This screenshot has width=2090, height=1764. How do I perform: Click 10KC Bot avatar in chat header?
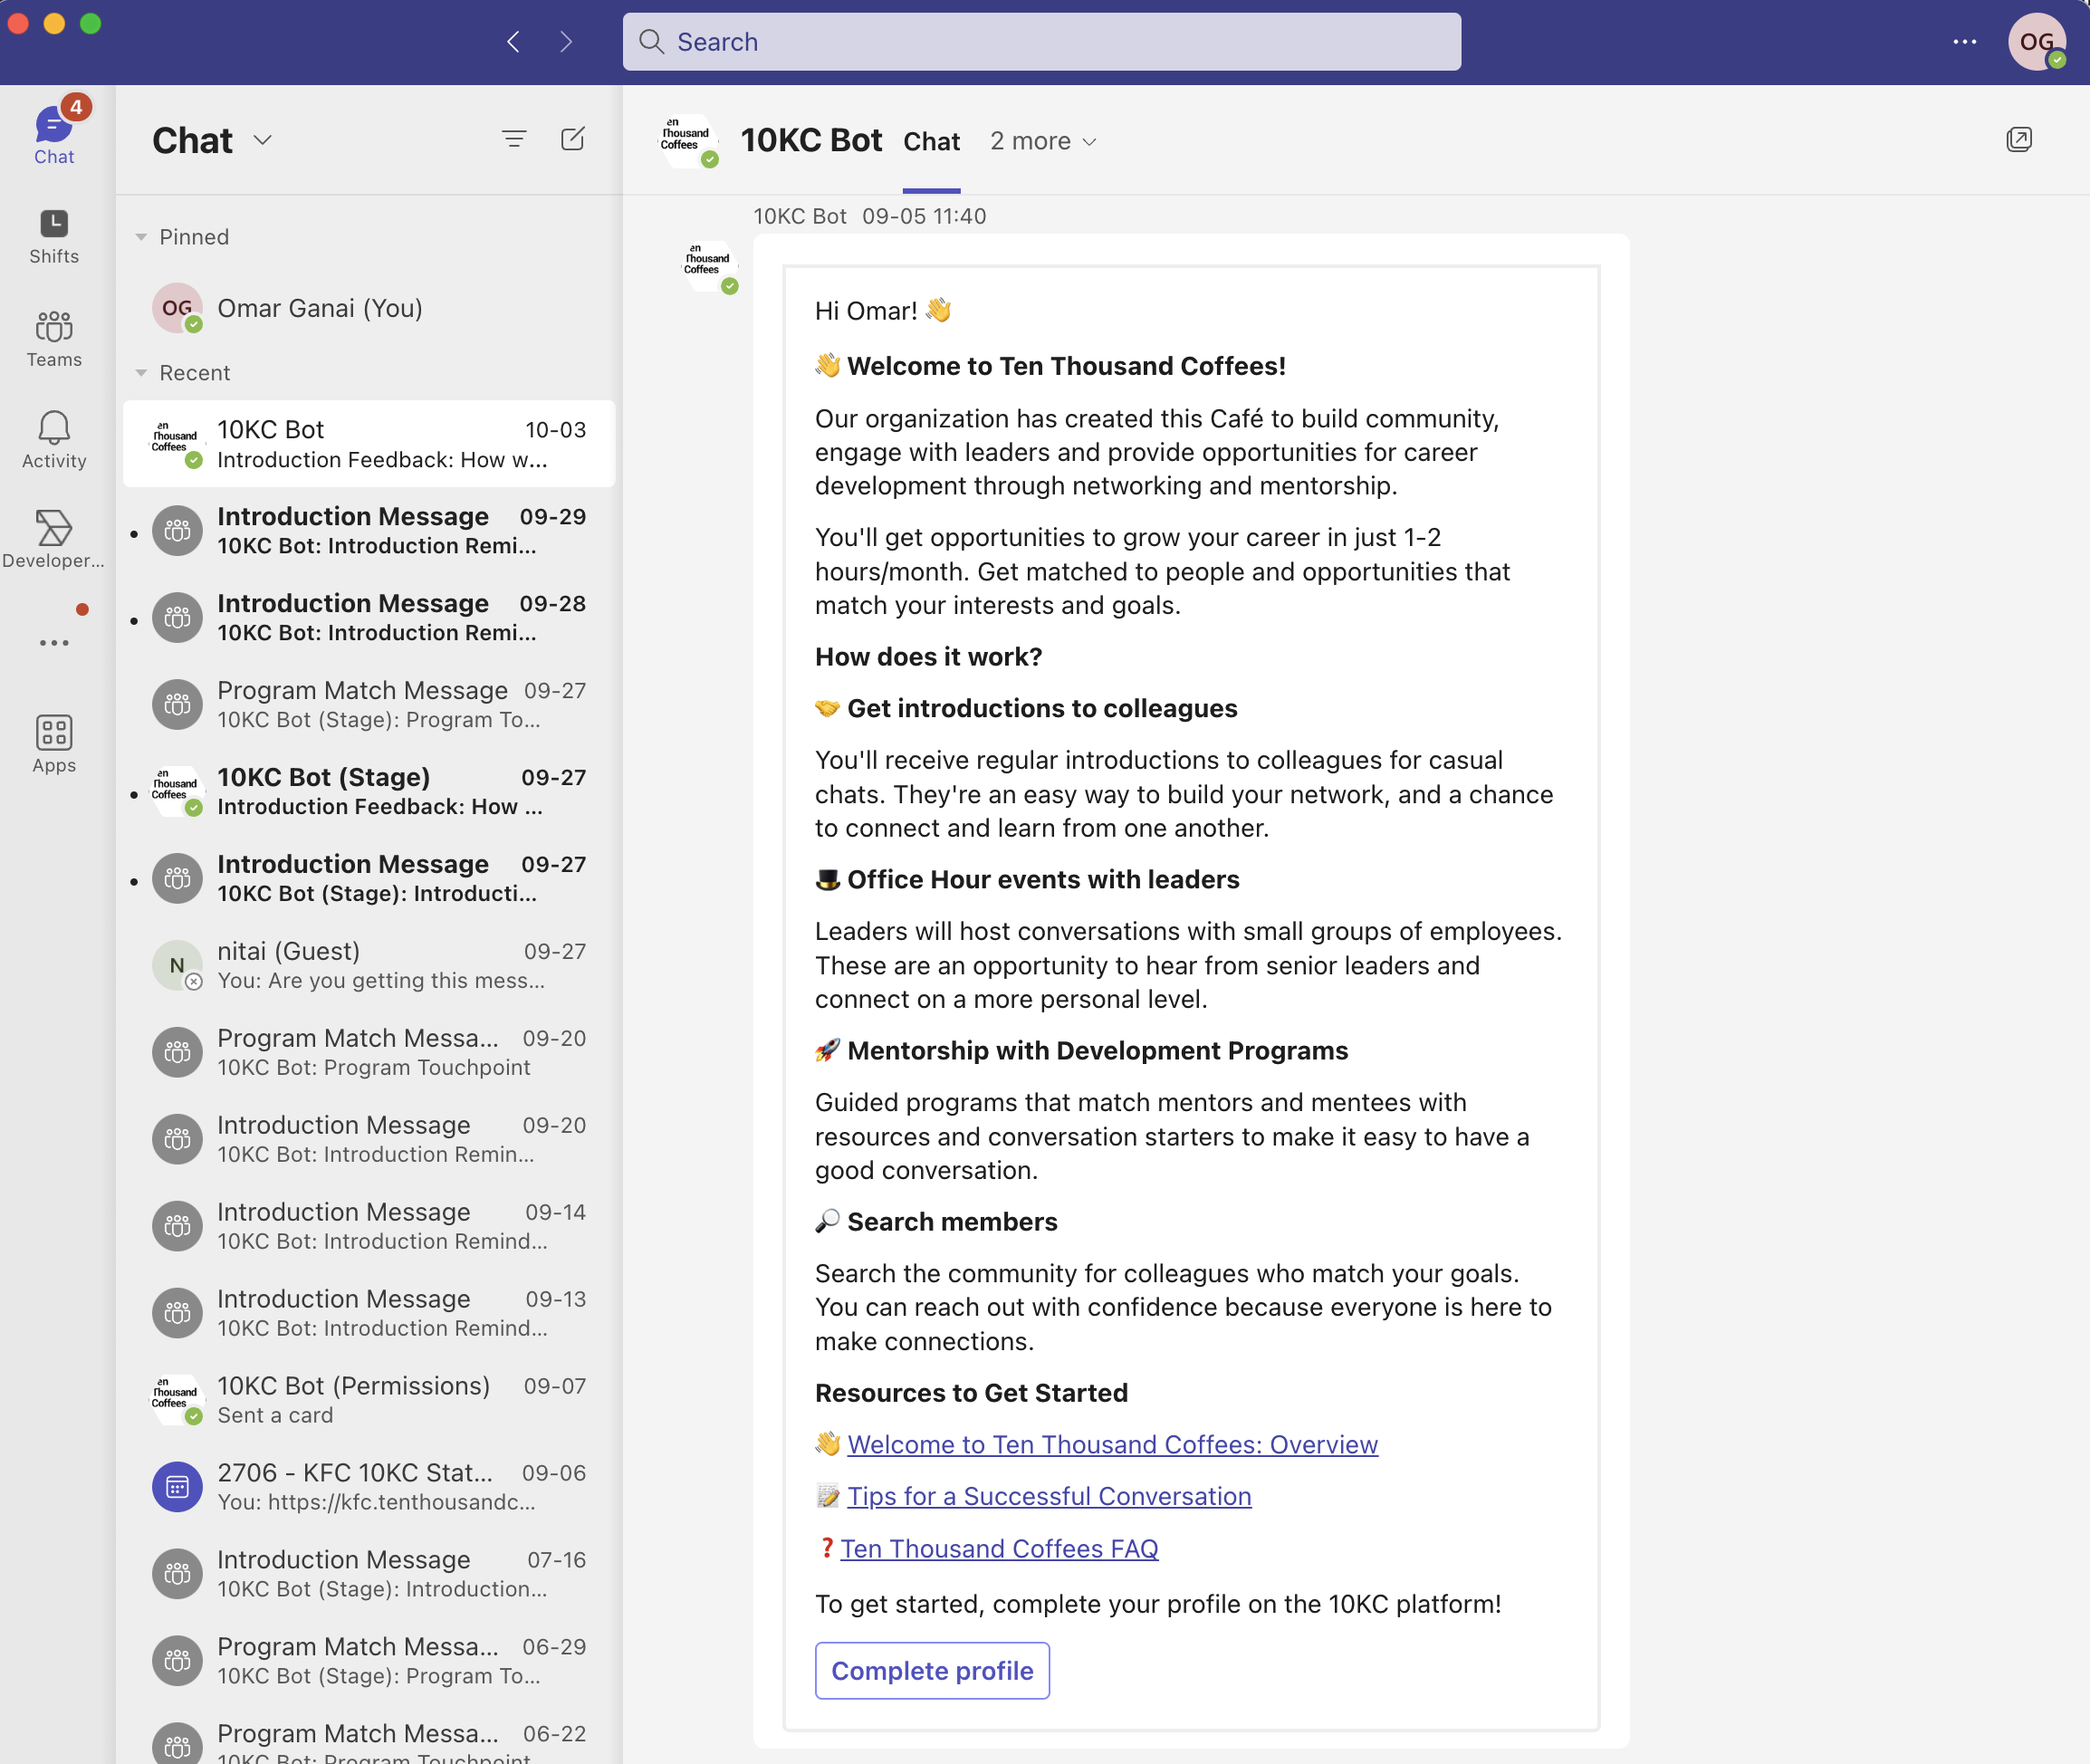pyautogui.click(x=687, y=140)
